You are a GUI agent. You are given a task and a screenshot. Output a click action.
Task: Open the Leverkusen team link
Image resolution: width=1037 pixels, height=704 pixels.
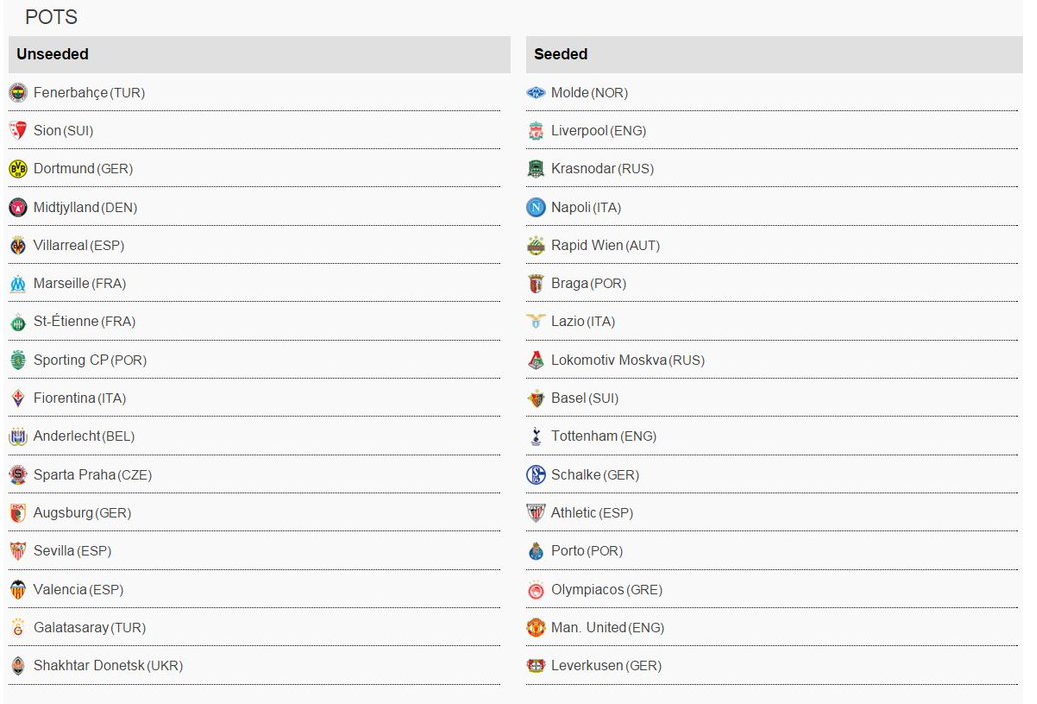coord(586,666)
